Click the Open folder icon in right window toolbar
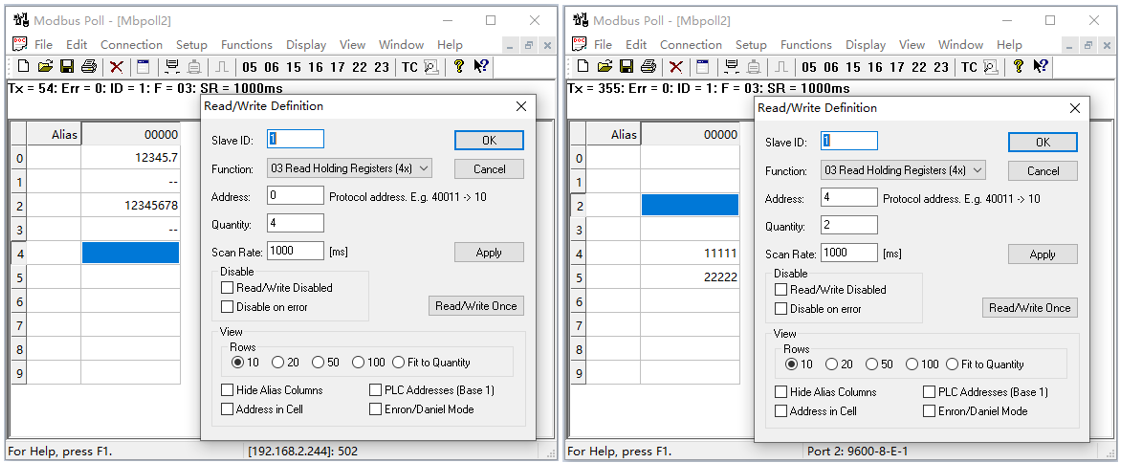 tap(604, 67)
